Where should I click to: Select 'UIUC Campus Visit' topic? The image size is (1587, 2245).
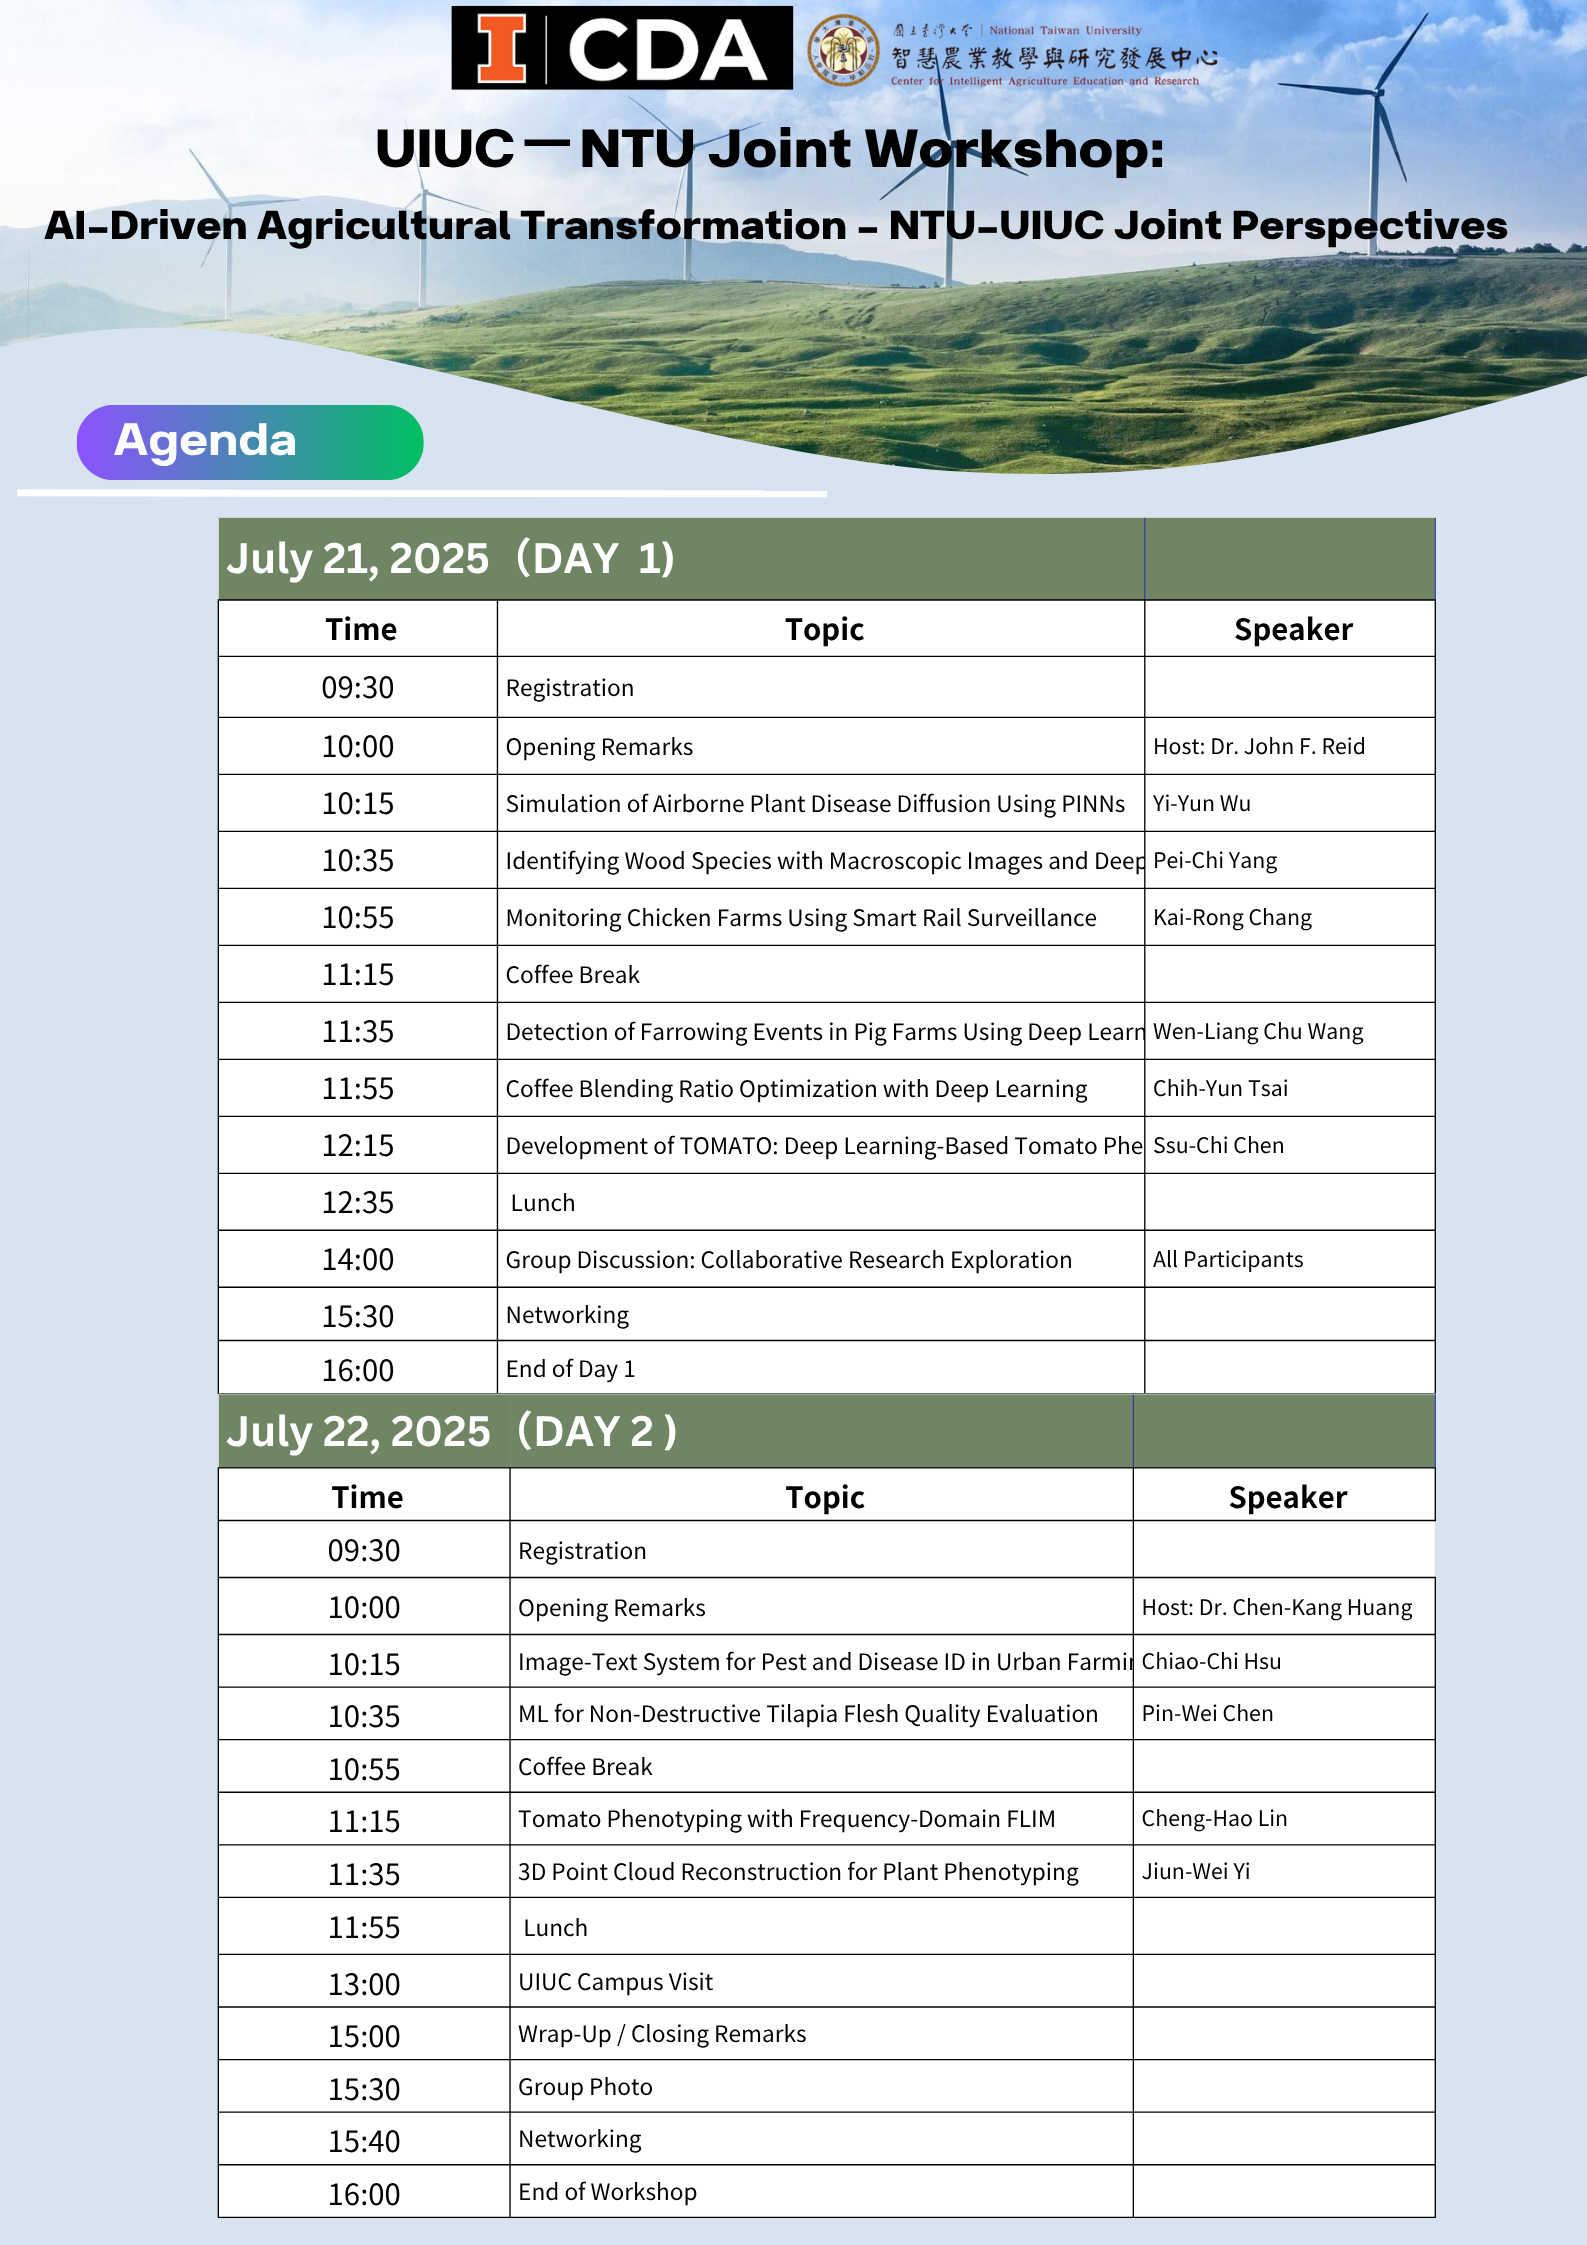point(615,1982)
